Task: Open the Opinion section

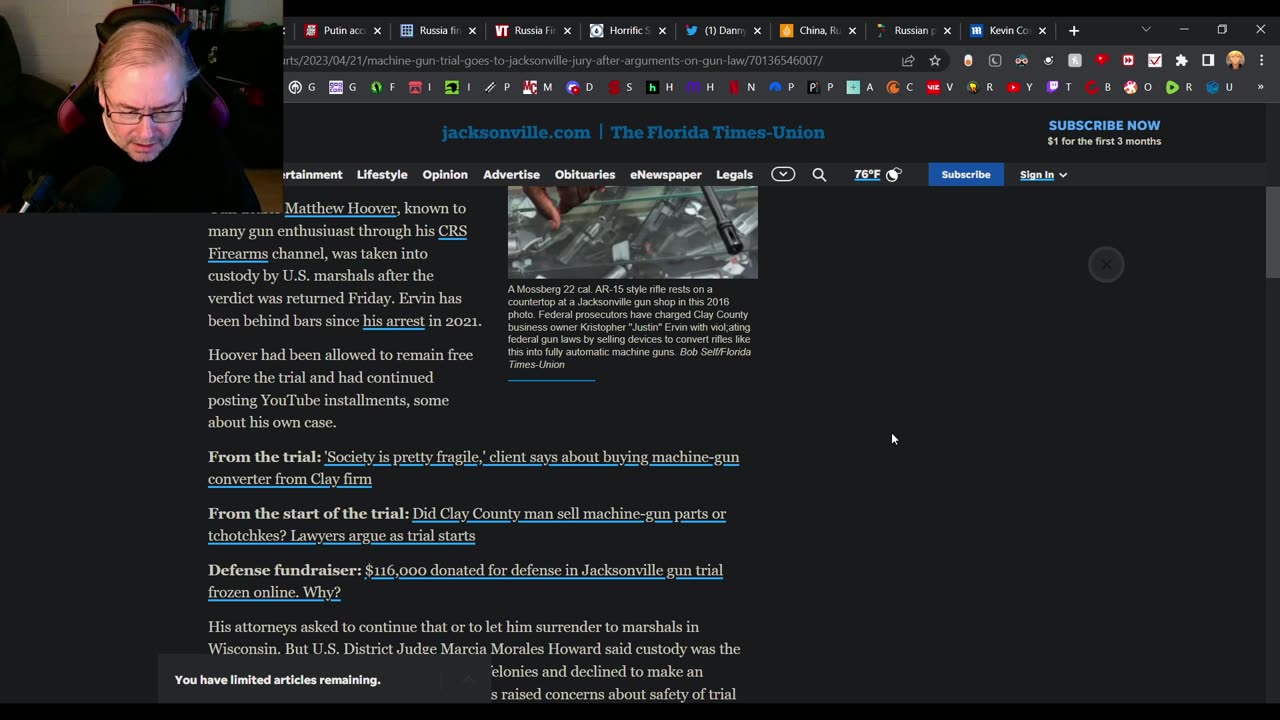Action: (x=445, y=174)
